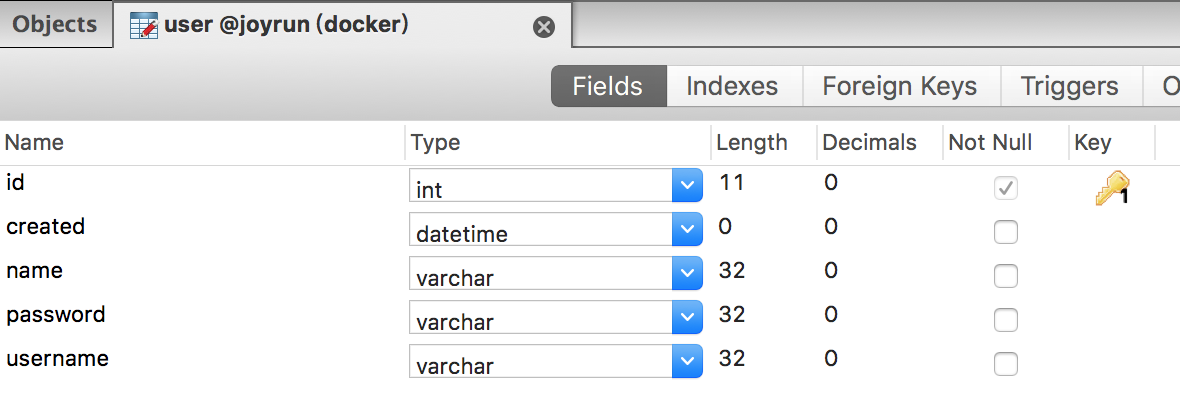Click the table icon on user tab
This screenshot has width=1180, height=420.
click(145, 25)
